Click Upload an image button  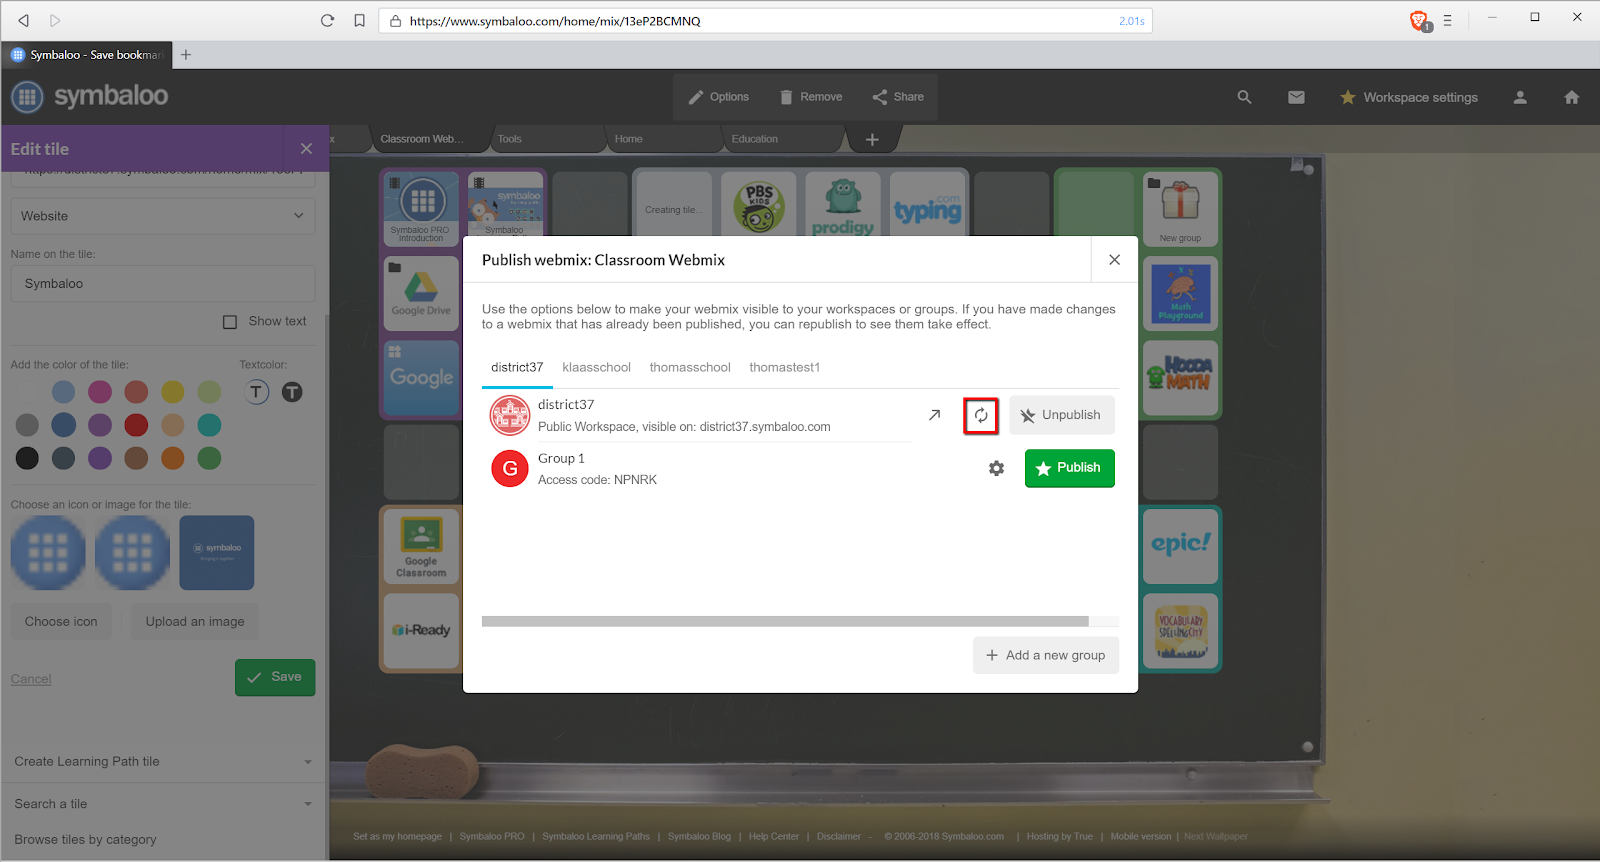click(x=195, y=621)
